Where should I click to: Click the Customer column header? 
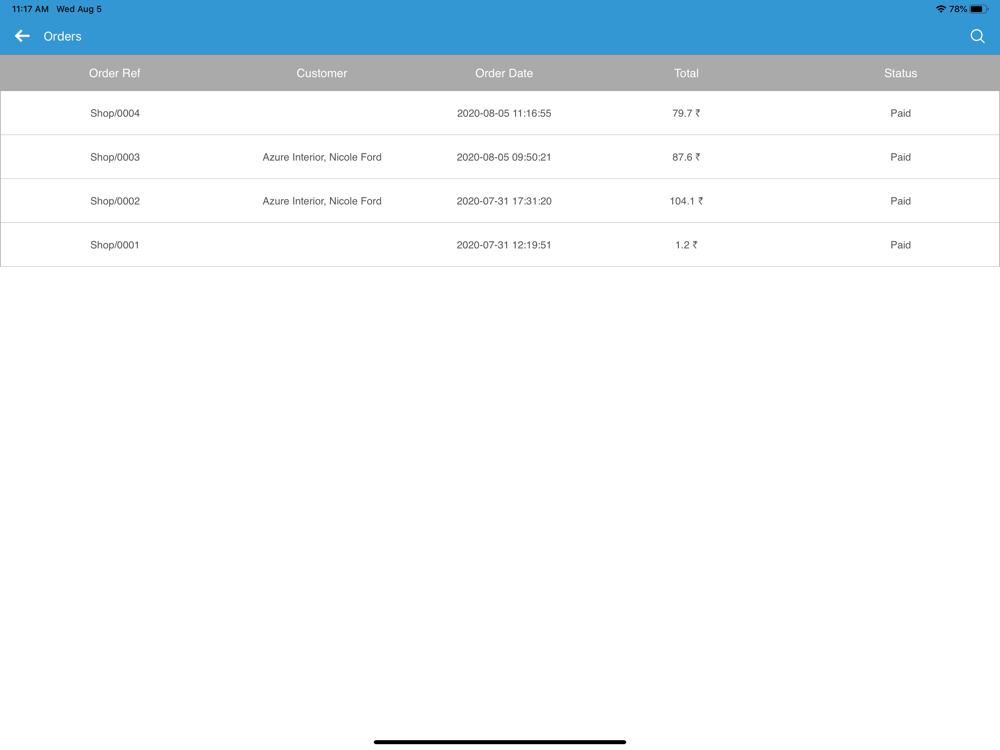[x=322, y=73]
